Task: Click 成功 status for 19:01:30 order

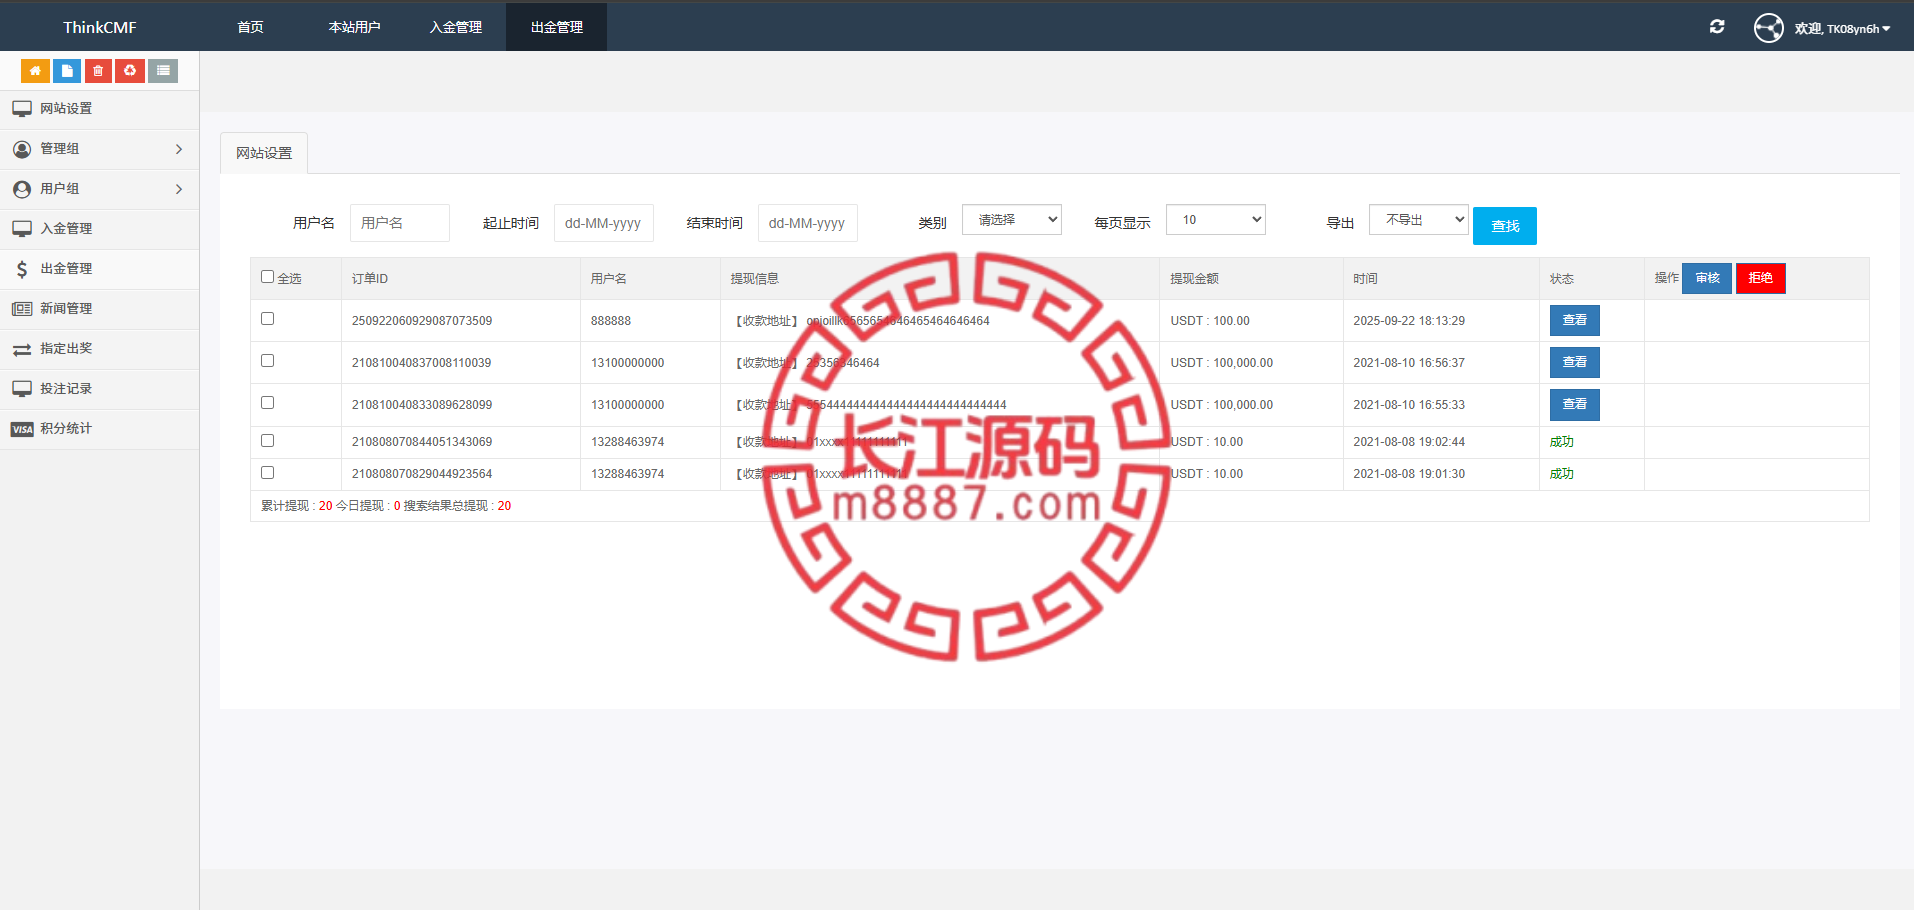Action: click(x=1562, y=474)
